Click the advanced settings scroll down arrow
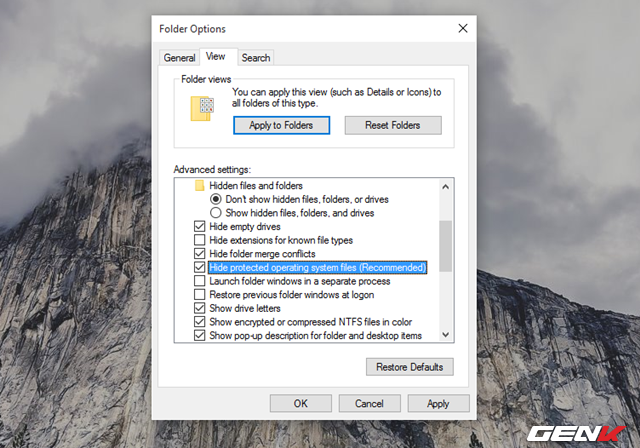640x448 pixels. click(x=446, y=335)
